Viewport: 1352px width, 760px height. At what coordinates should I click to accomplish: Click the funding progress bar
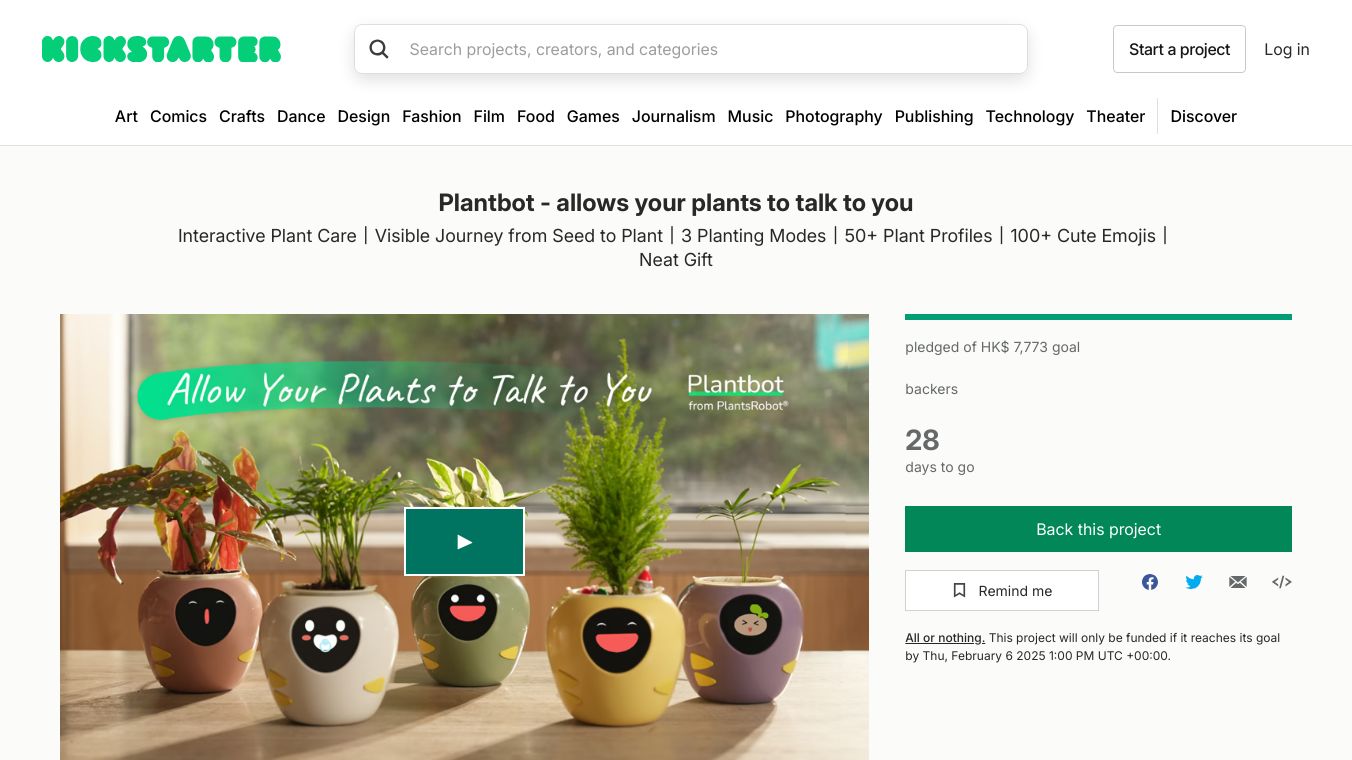(1098, 317)
